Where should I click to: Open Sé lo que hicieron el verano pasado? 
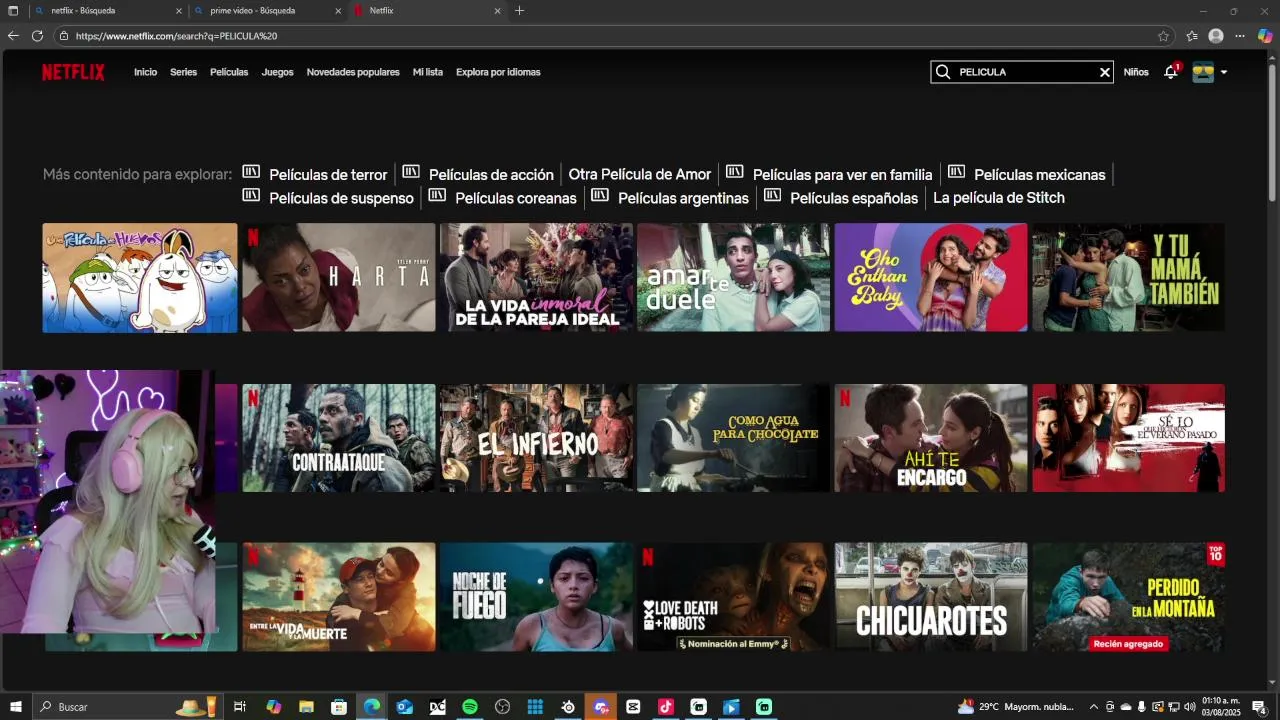pyautogui.click(x=1128, y=438)
